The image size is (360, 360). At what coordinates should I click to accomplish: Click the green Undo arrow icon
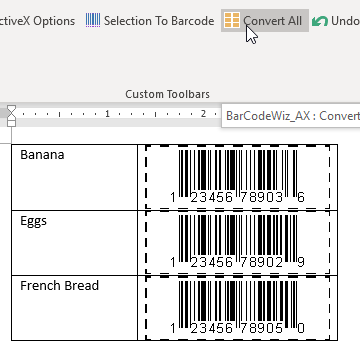point(320,21)
